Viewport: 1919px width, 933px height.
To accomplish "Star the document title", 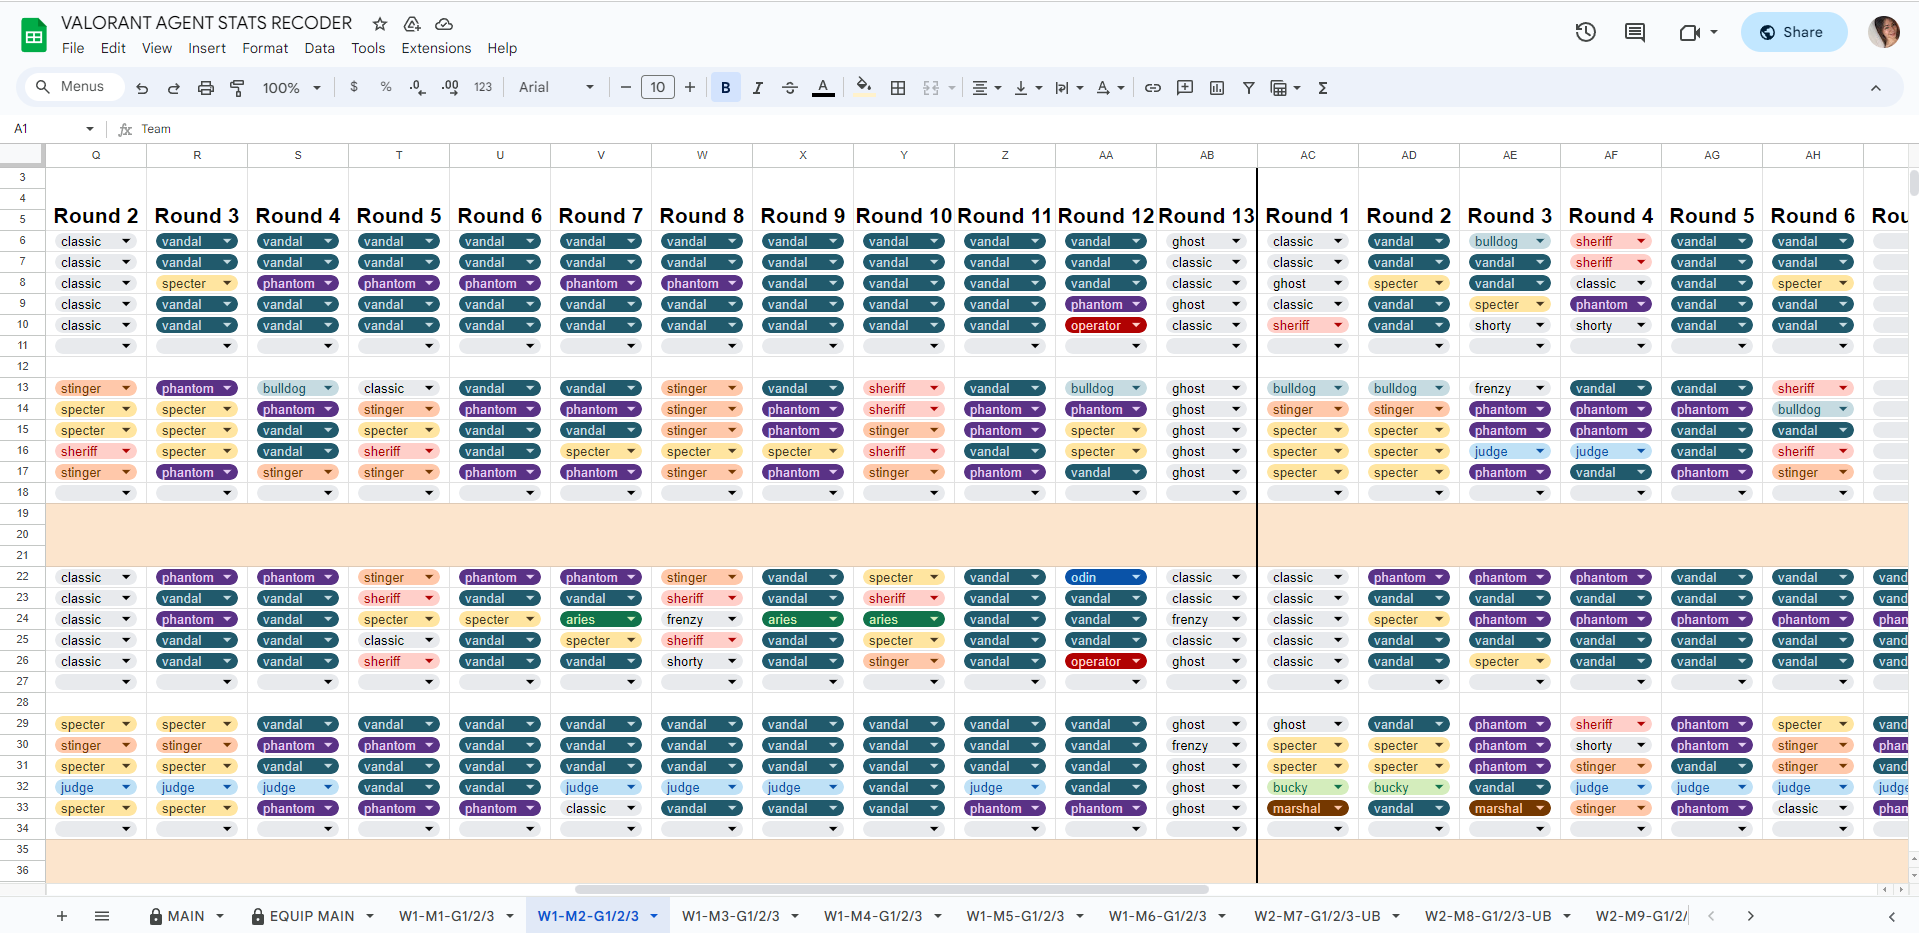I will 380,23.
